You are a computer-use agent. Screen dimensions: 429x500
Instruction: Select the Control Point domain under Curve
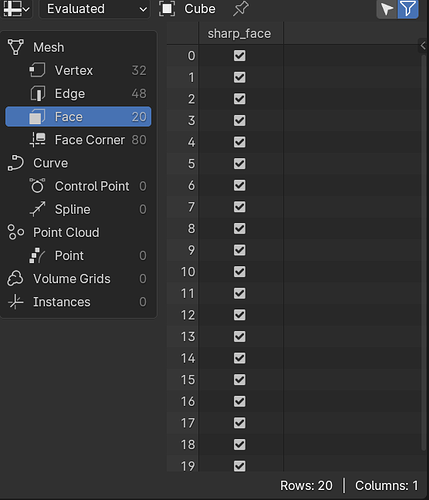(x=78, y=186)
